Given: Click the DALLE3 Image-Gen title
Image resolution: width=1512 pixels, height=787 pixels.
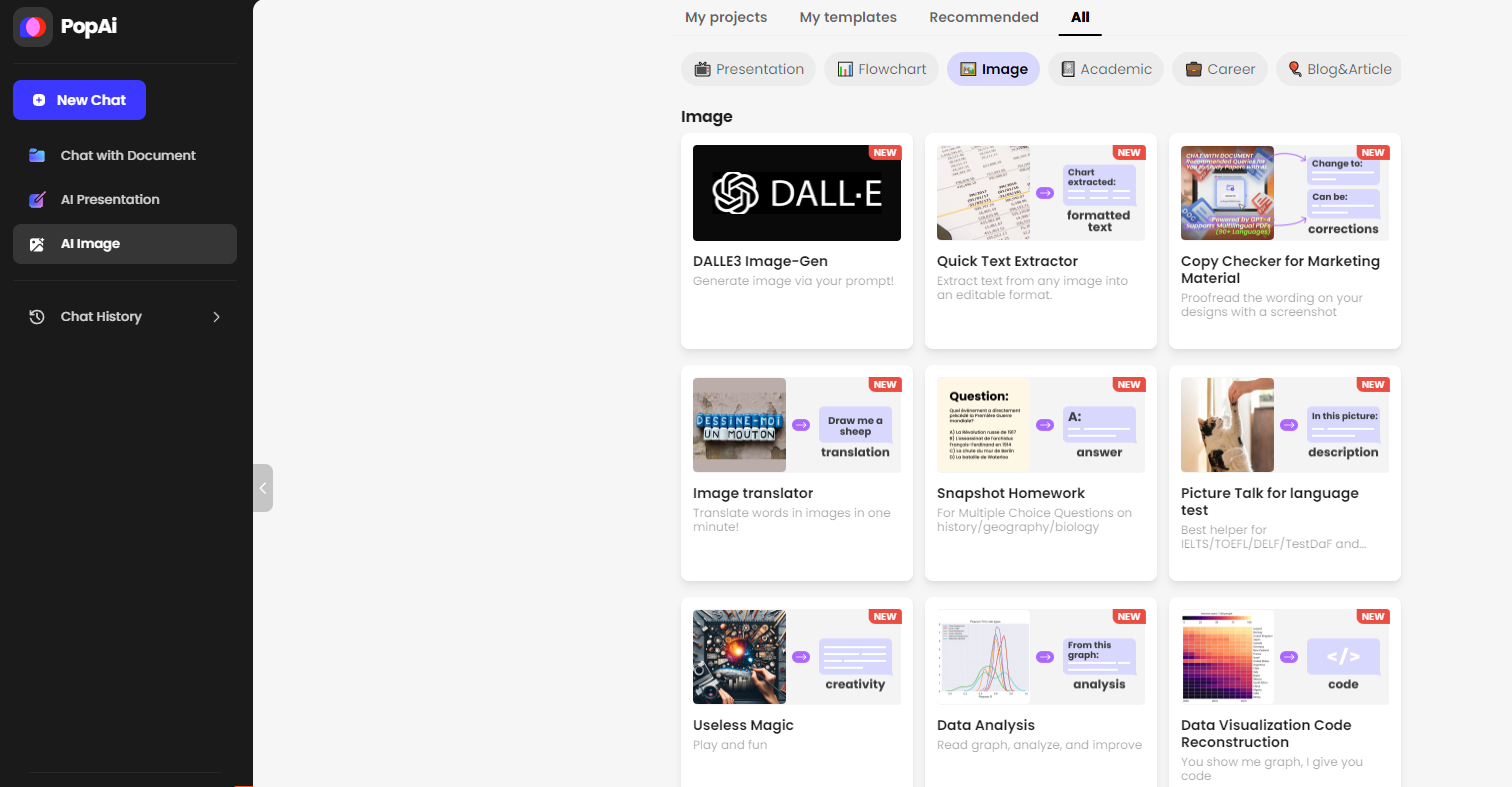Looking at the screenshot, I should (760, 261).
